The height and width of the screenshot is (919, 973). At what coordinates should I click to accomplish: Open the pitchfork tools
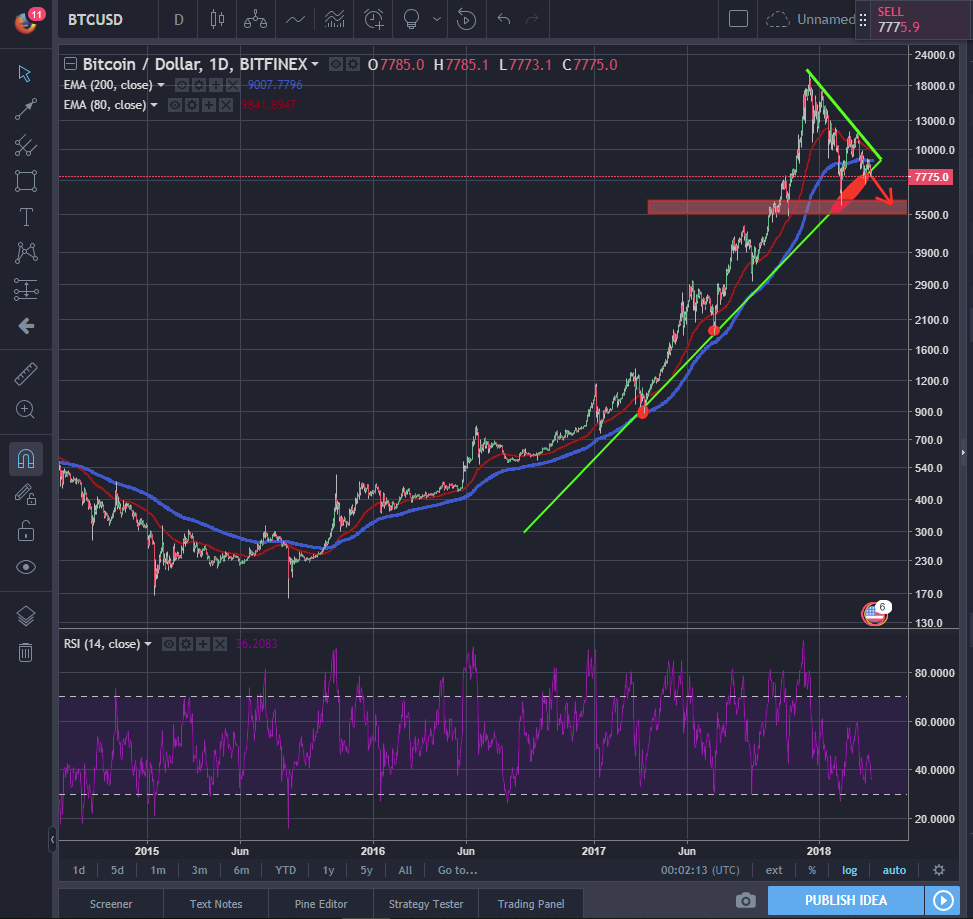[25, 146]
